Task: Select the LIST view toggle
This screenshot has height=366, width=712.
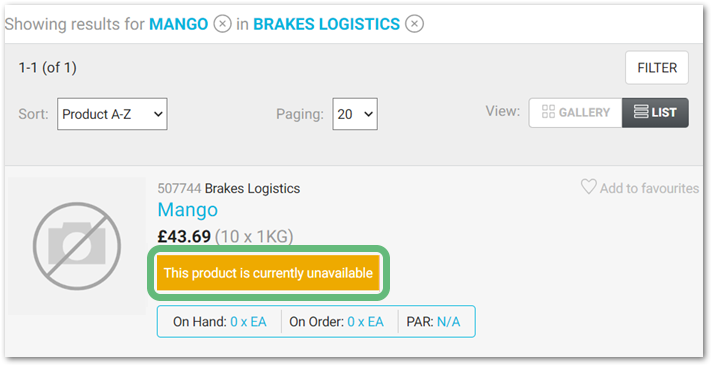Action: [x=655, y=113]
